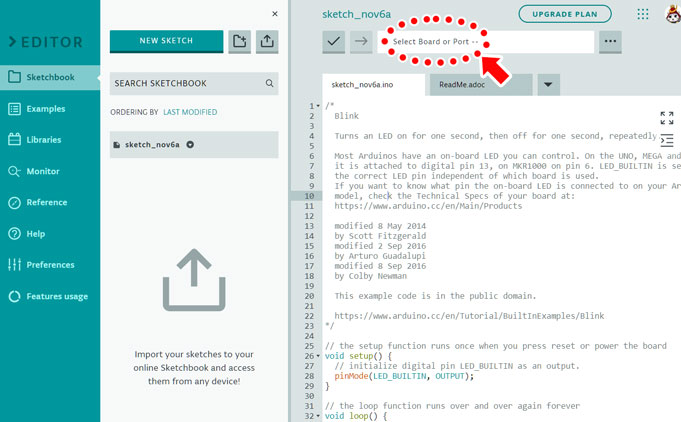Click the large import upload illustration
Screen dimensions: 681x422
[194, 280]
